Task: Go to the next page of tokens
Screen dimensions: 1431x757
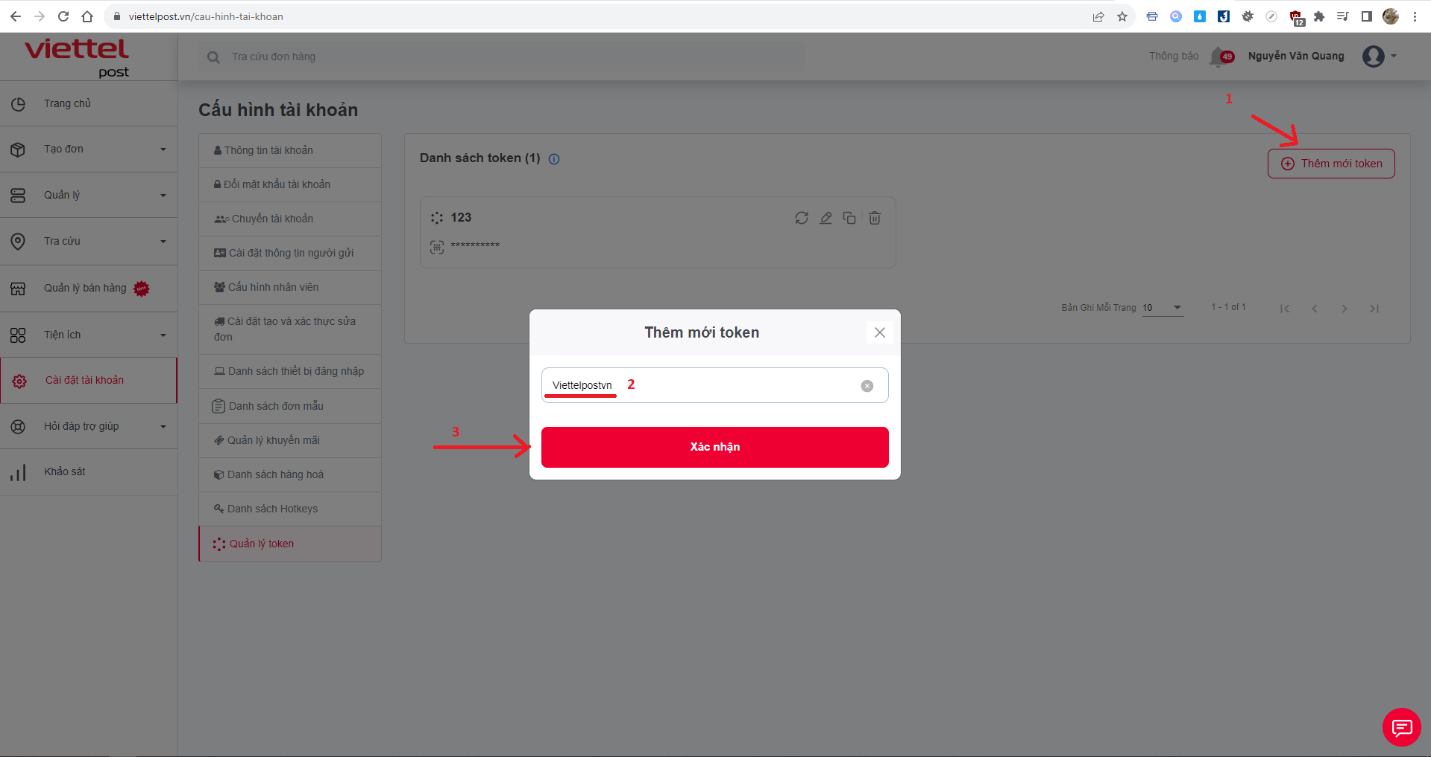Action: click(1345, 308)
